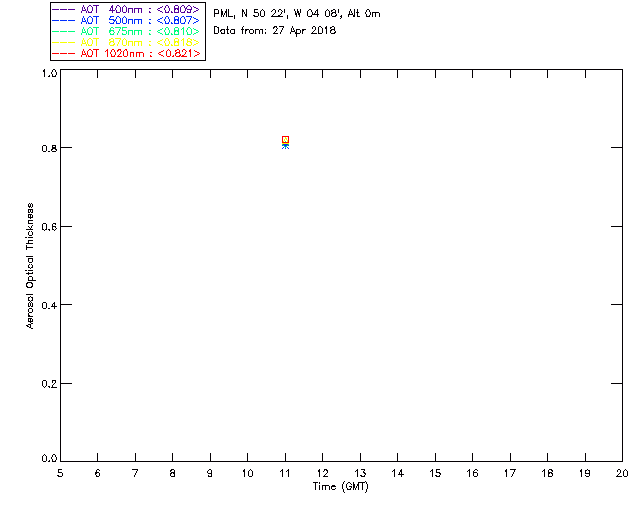Click the 'Data from: 27 Apr 2018' line
Screen dimensions: 640x512
coord(275,31)
